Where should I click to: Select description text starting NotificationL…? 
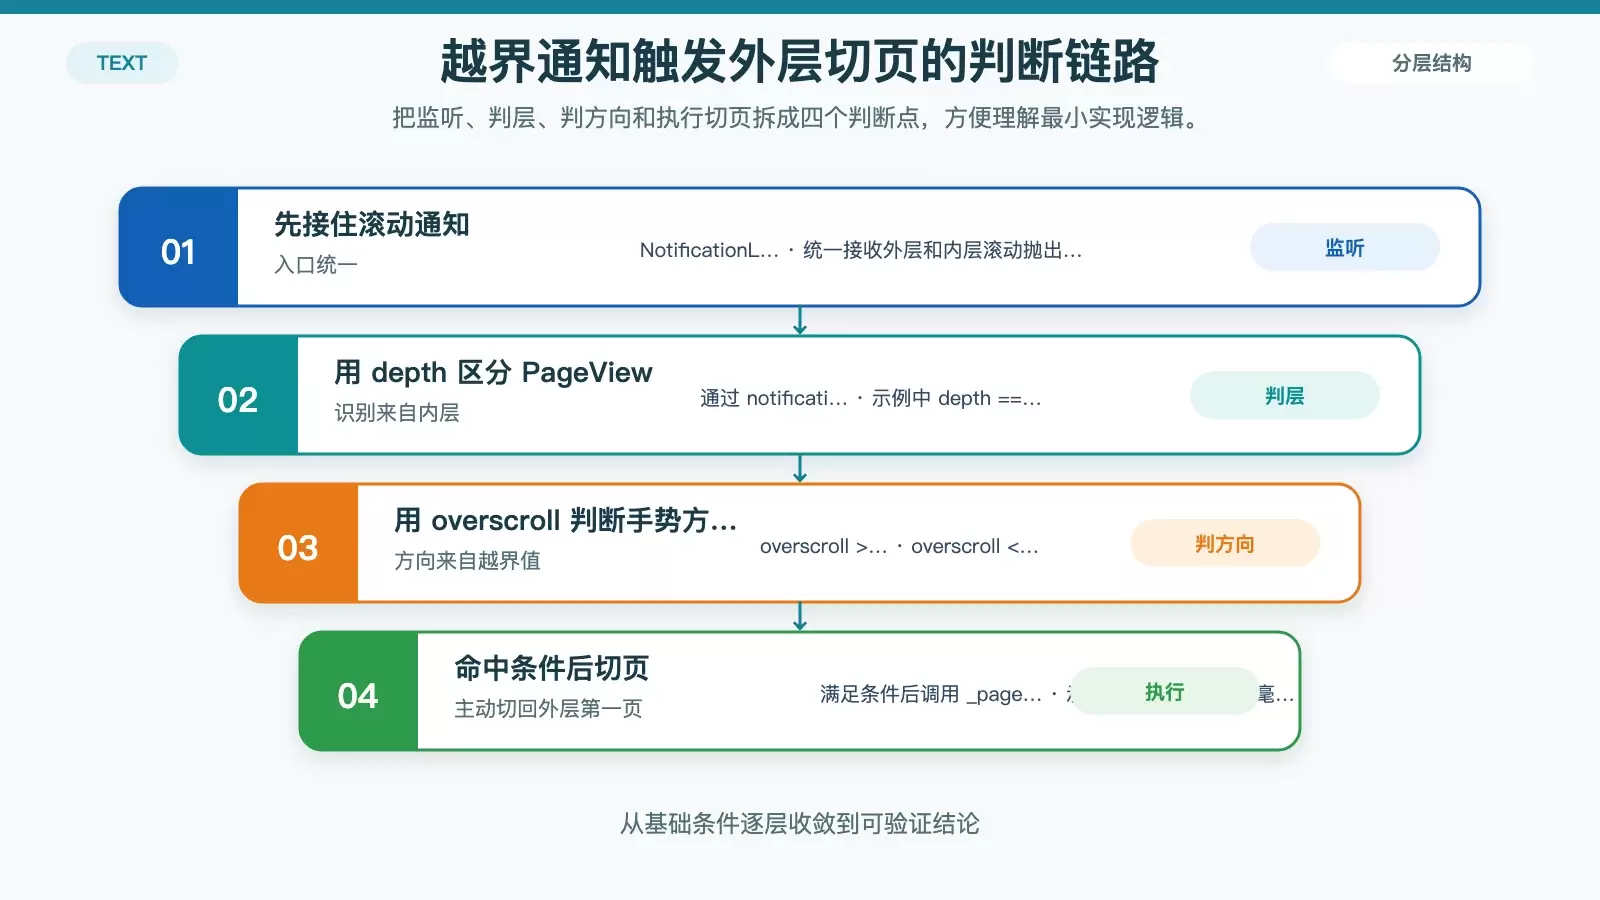(861, 250)
